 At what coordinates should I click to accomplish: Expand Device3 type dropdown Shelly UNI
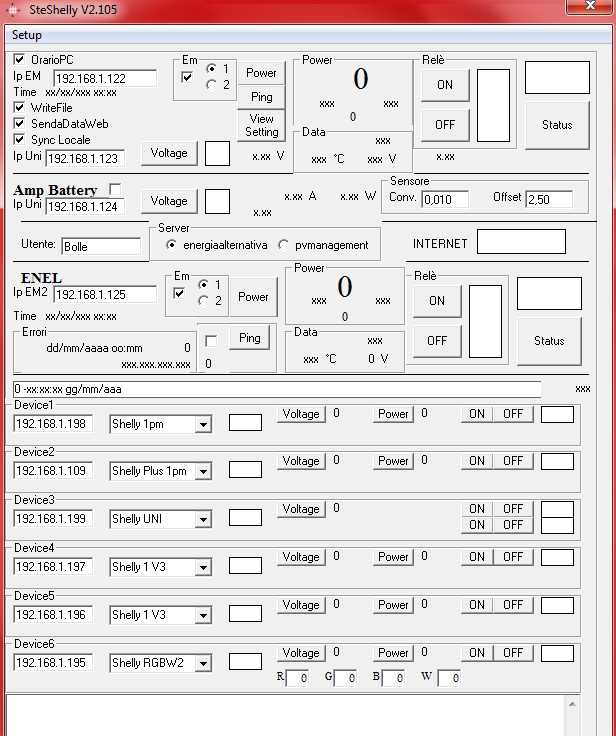(203, 519)
